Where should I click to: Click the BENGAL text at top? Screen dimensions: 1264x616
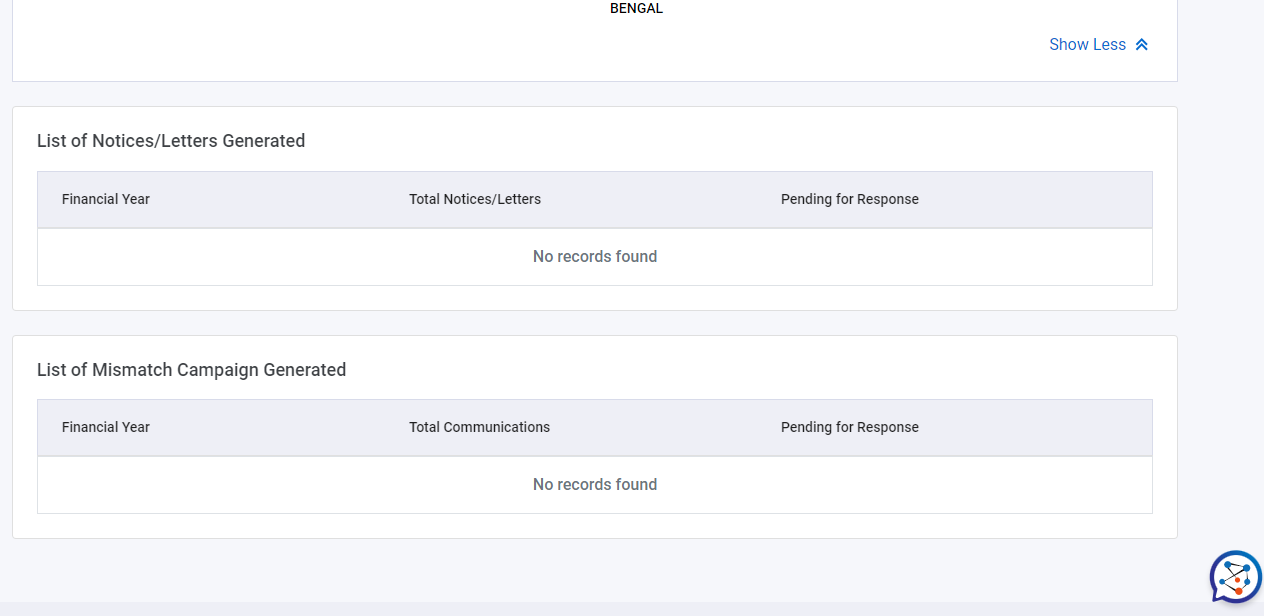pos(636,8)
